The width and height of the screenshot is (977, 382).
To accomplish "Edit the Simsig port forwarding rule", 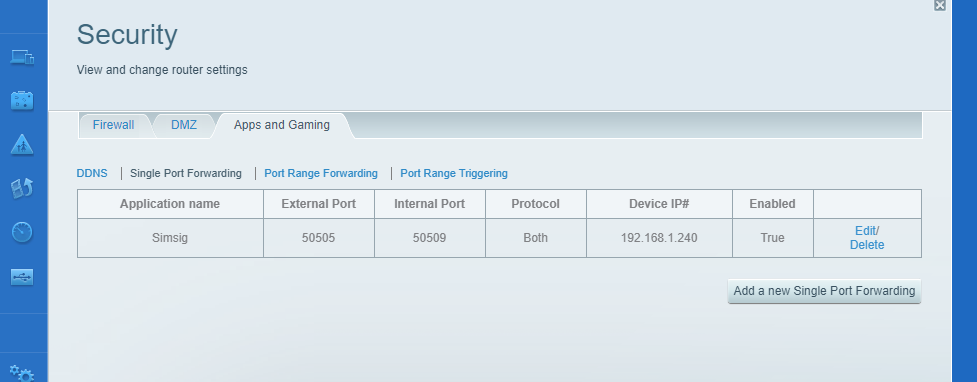I will point(865,231).
